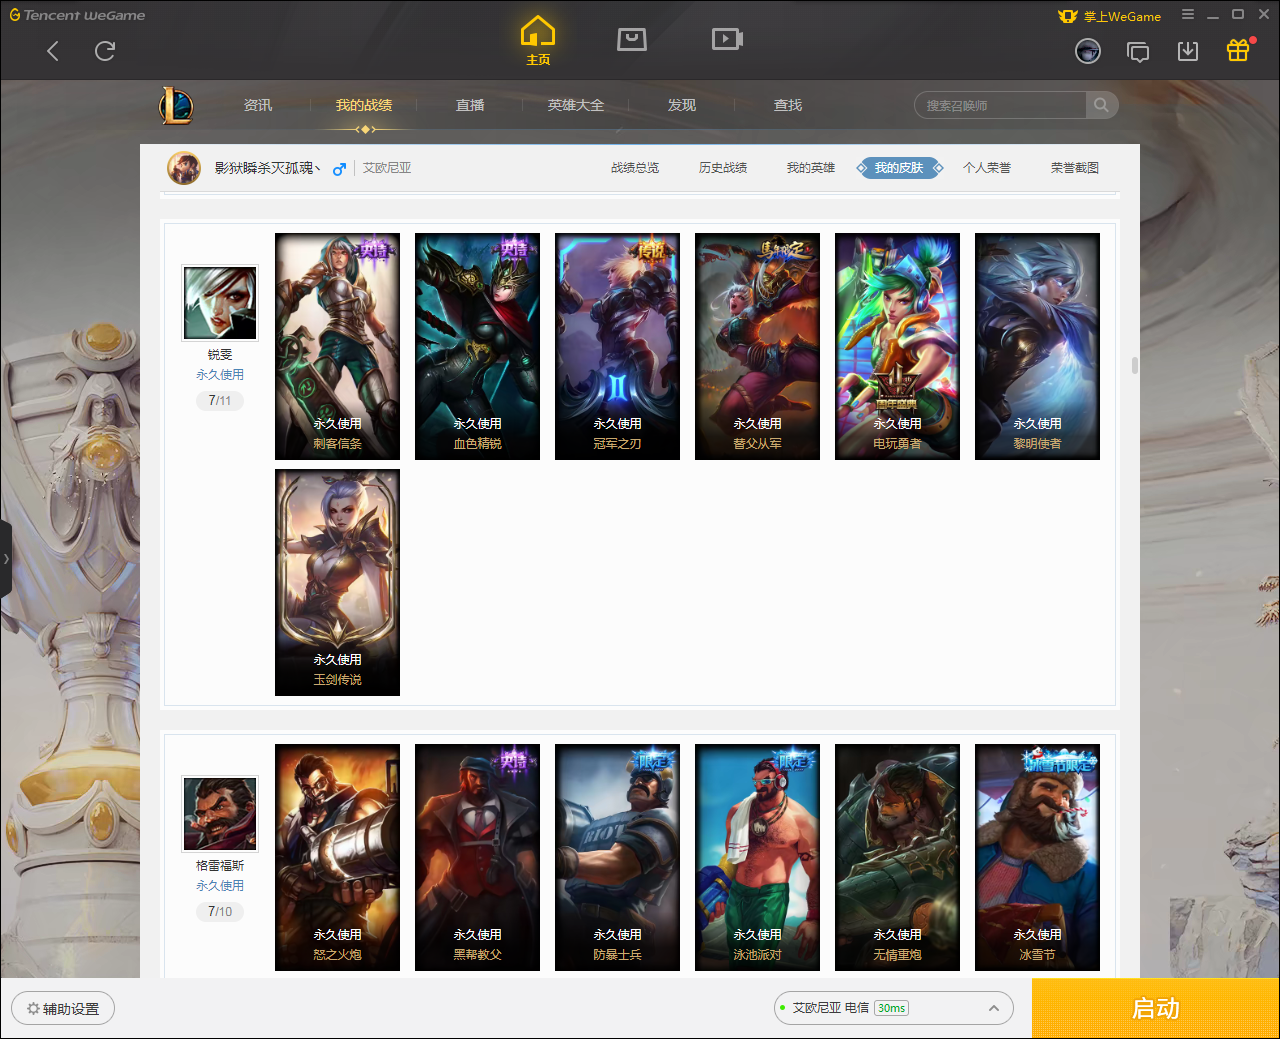Expand the left side panel arrow
Screen dimensions: 1280x1039
(6, 559)
